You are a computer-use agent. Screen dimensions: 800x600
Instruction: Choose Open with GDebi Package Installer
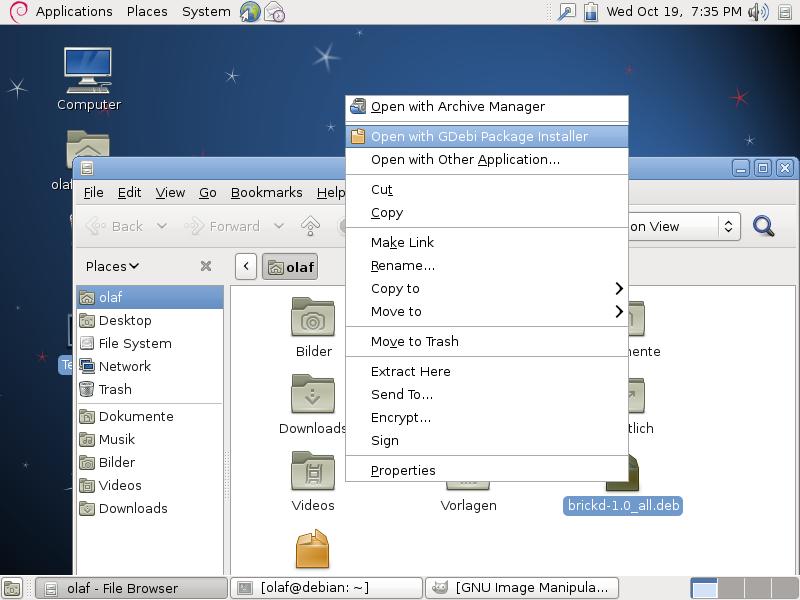(479, 136)
